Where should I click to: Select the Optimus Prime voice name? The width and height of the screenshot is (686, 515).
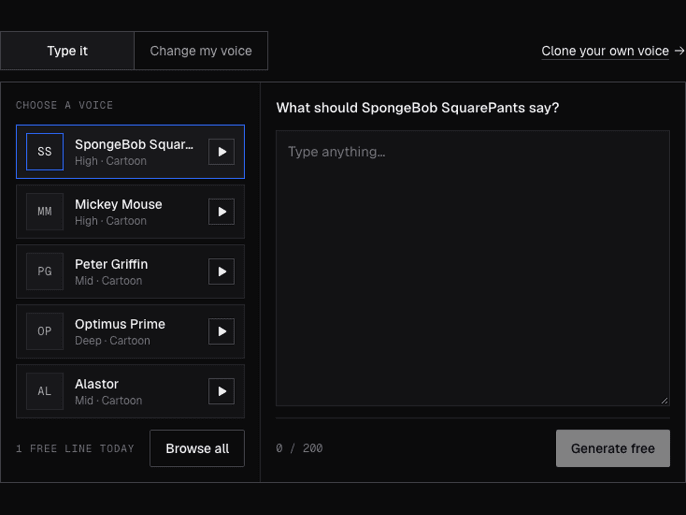(x=120, y=324)
